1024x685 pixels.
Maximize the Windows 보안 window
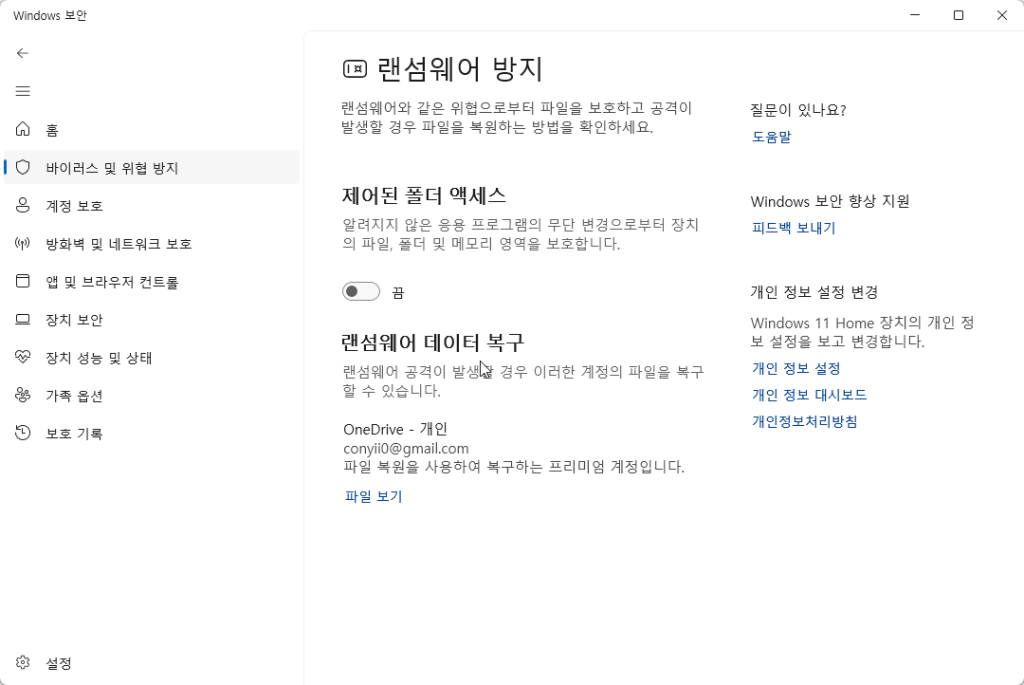[958, 15]
